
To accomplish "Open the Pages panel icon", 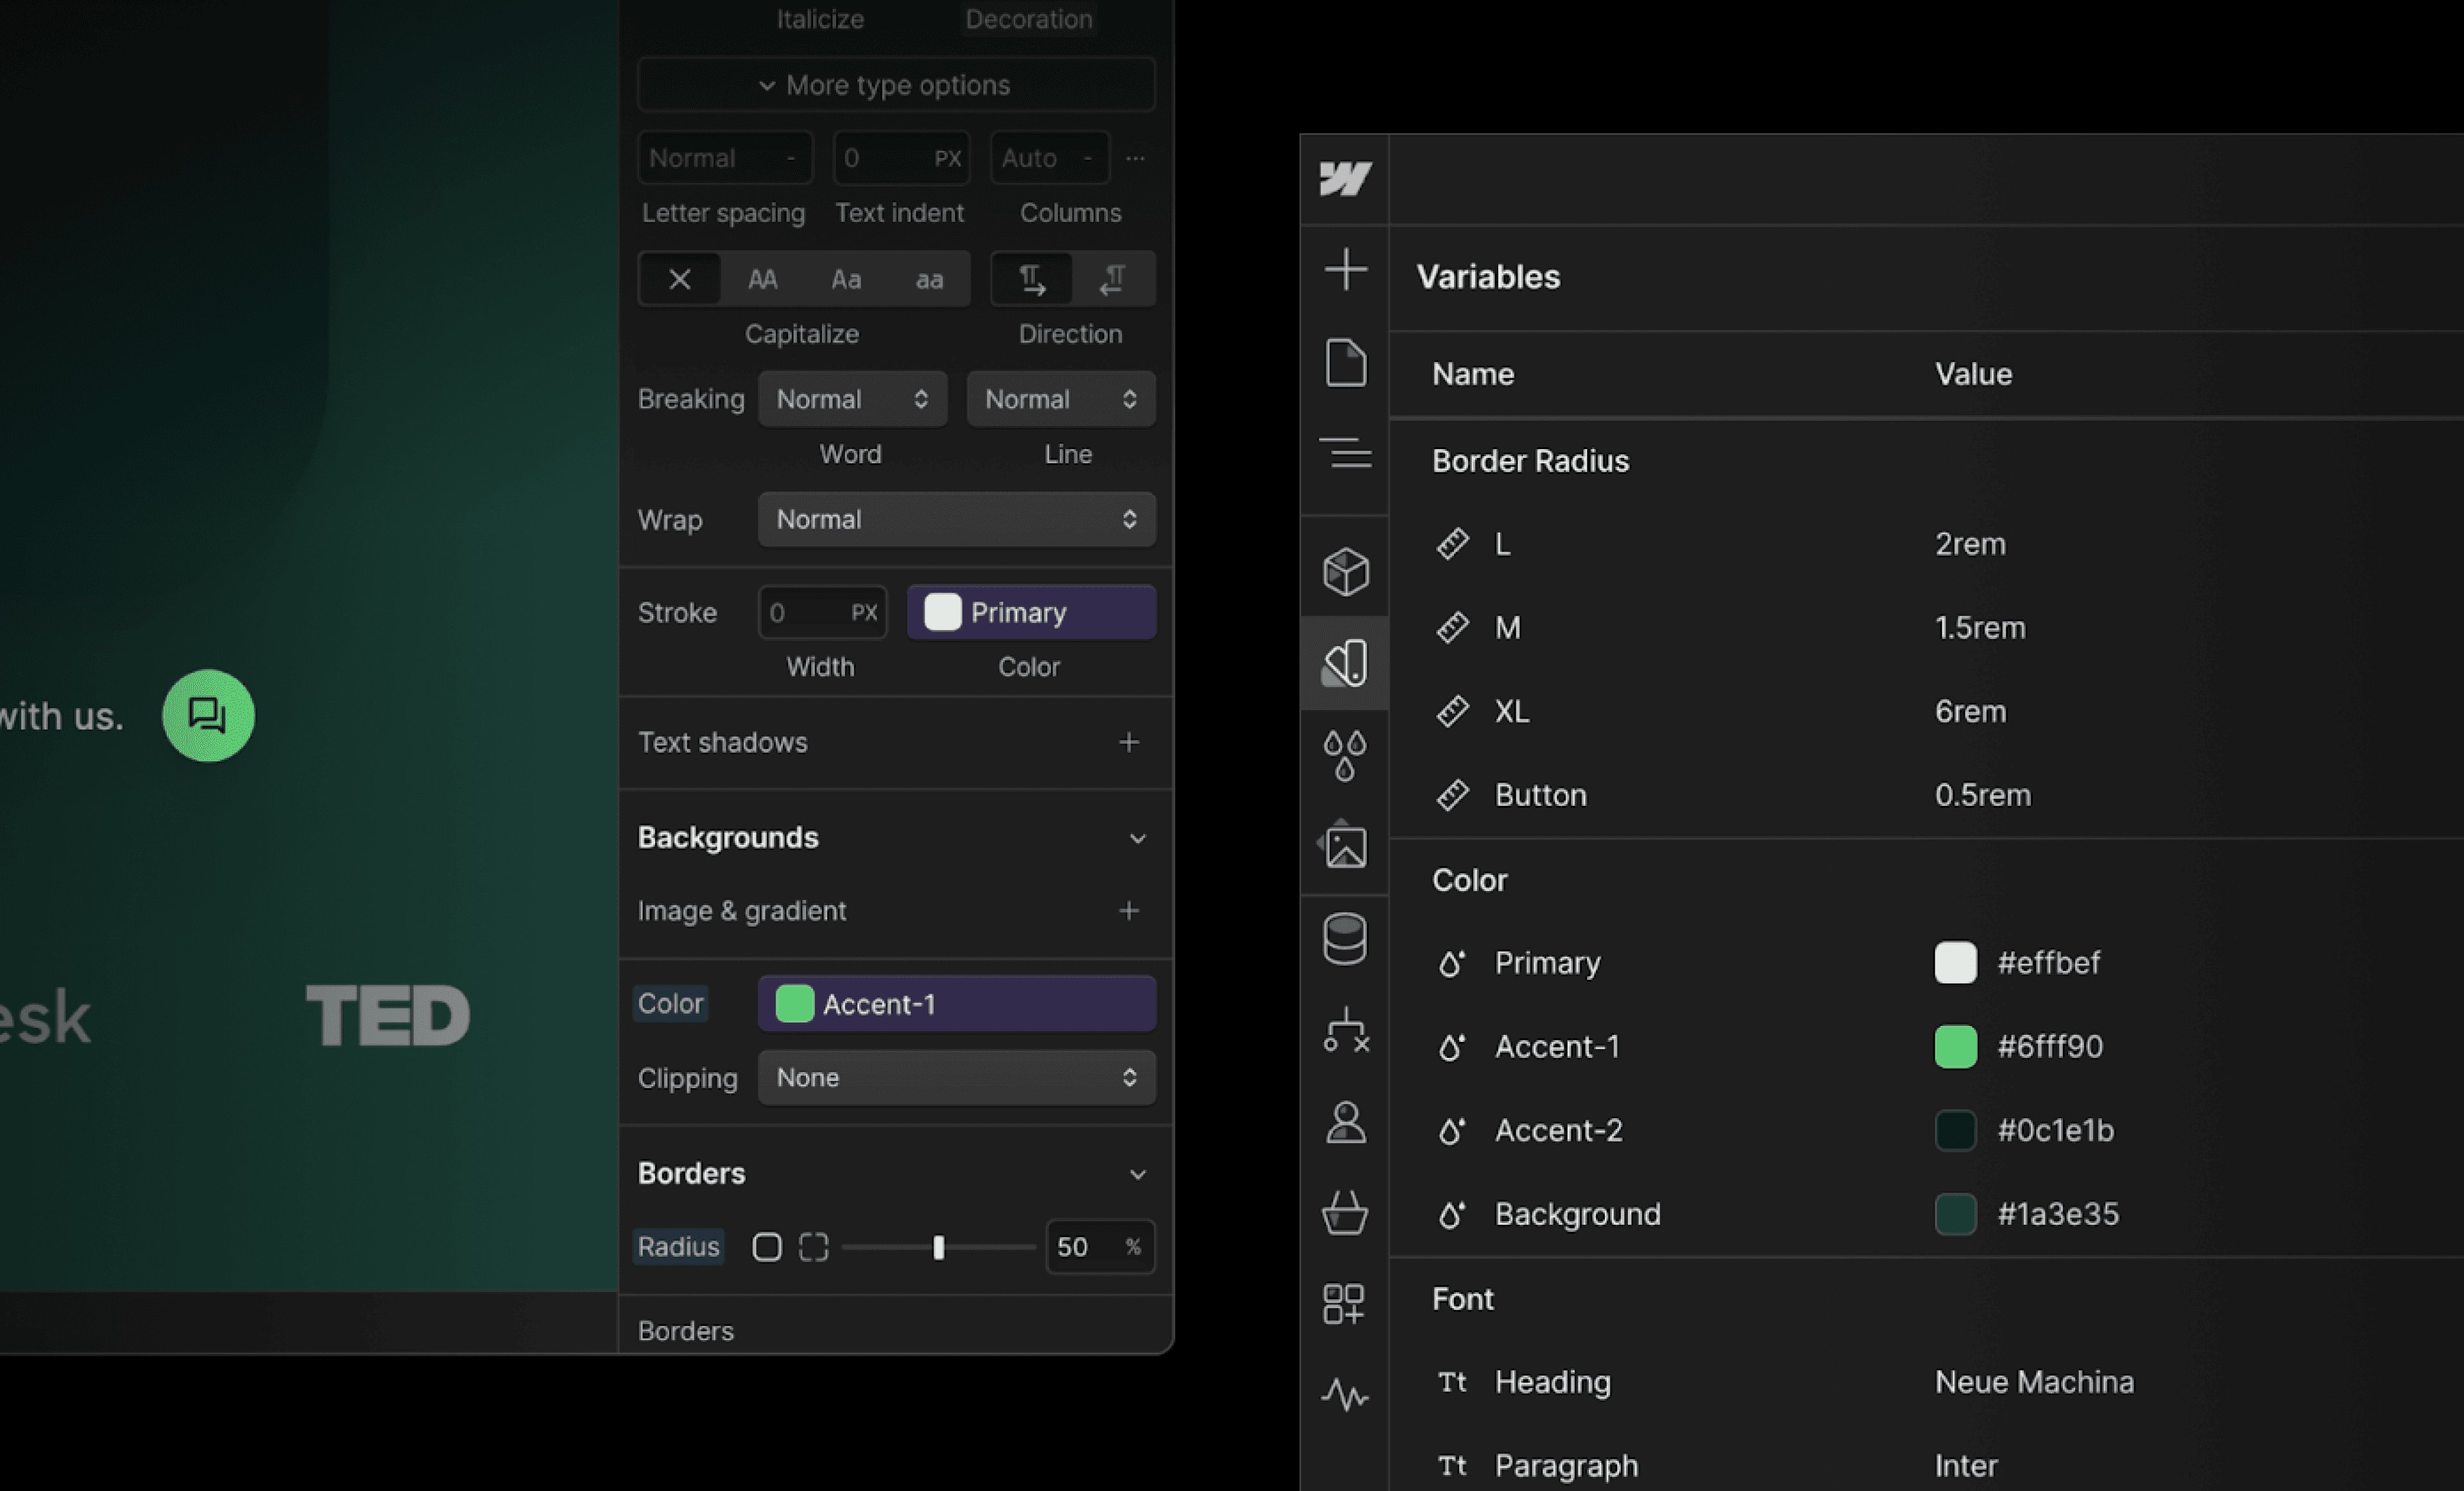I will (x=1345, y=362).
